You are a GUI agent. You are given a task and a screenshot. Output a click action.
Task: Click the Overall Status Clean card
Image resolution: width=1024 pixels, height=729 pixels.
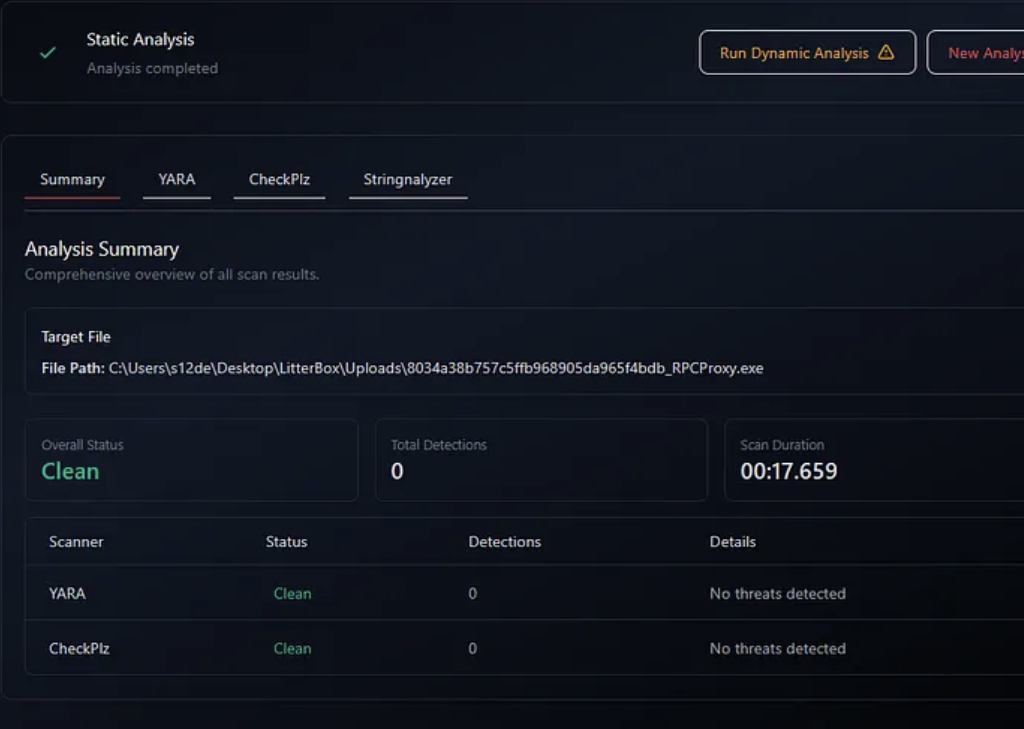point(191,460)
